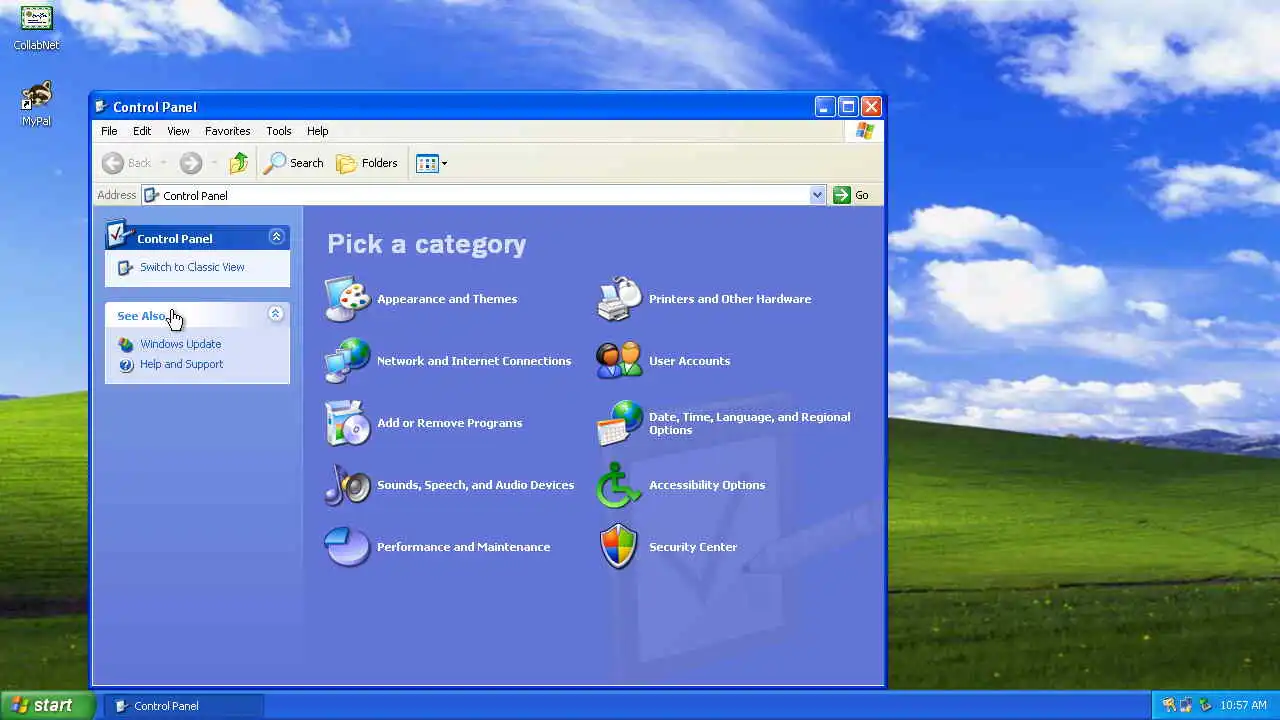This screenshot has height=720, width=1280.
Task: Open the Performance and Maintenance icon
Action: coord(347,547)
